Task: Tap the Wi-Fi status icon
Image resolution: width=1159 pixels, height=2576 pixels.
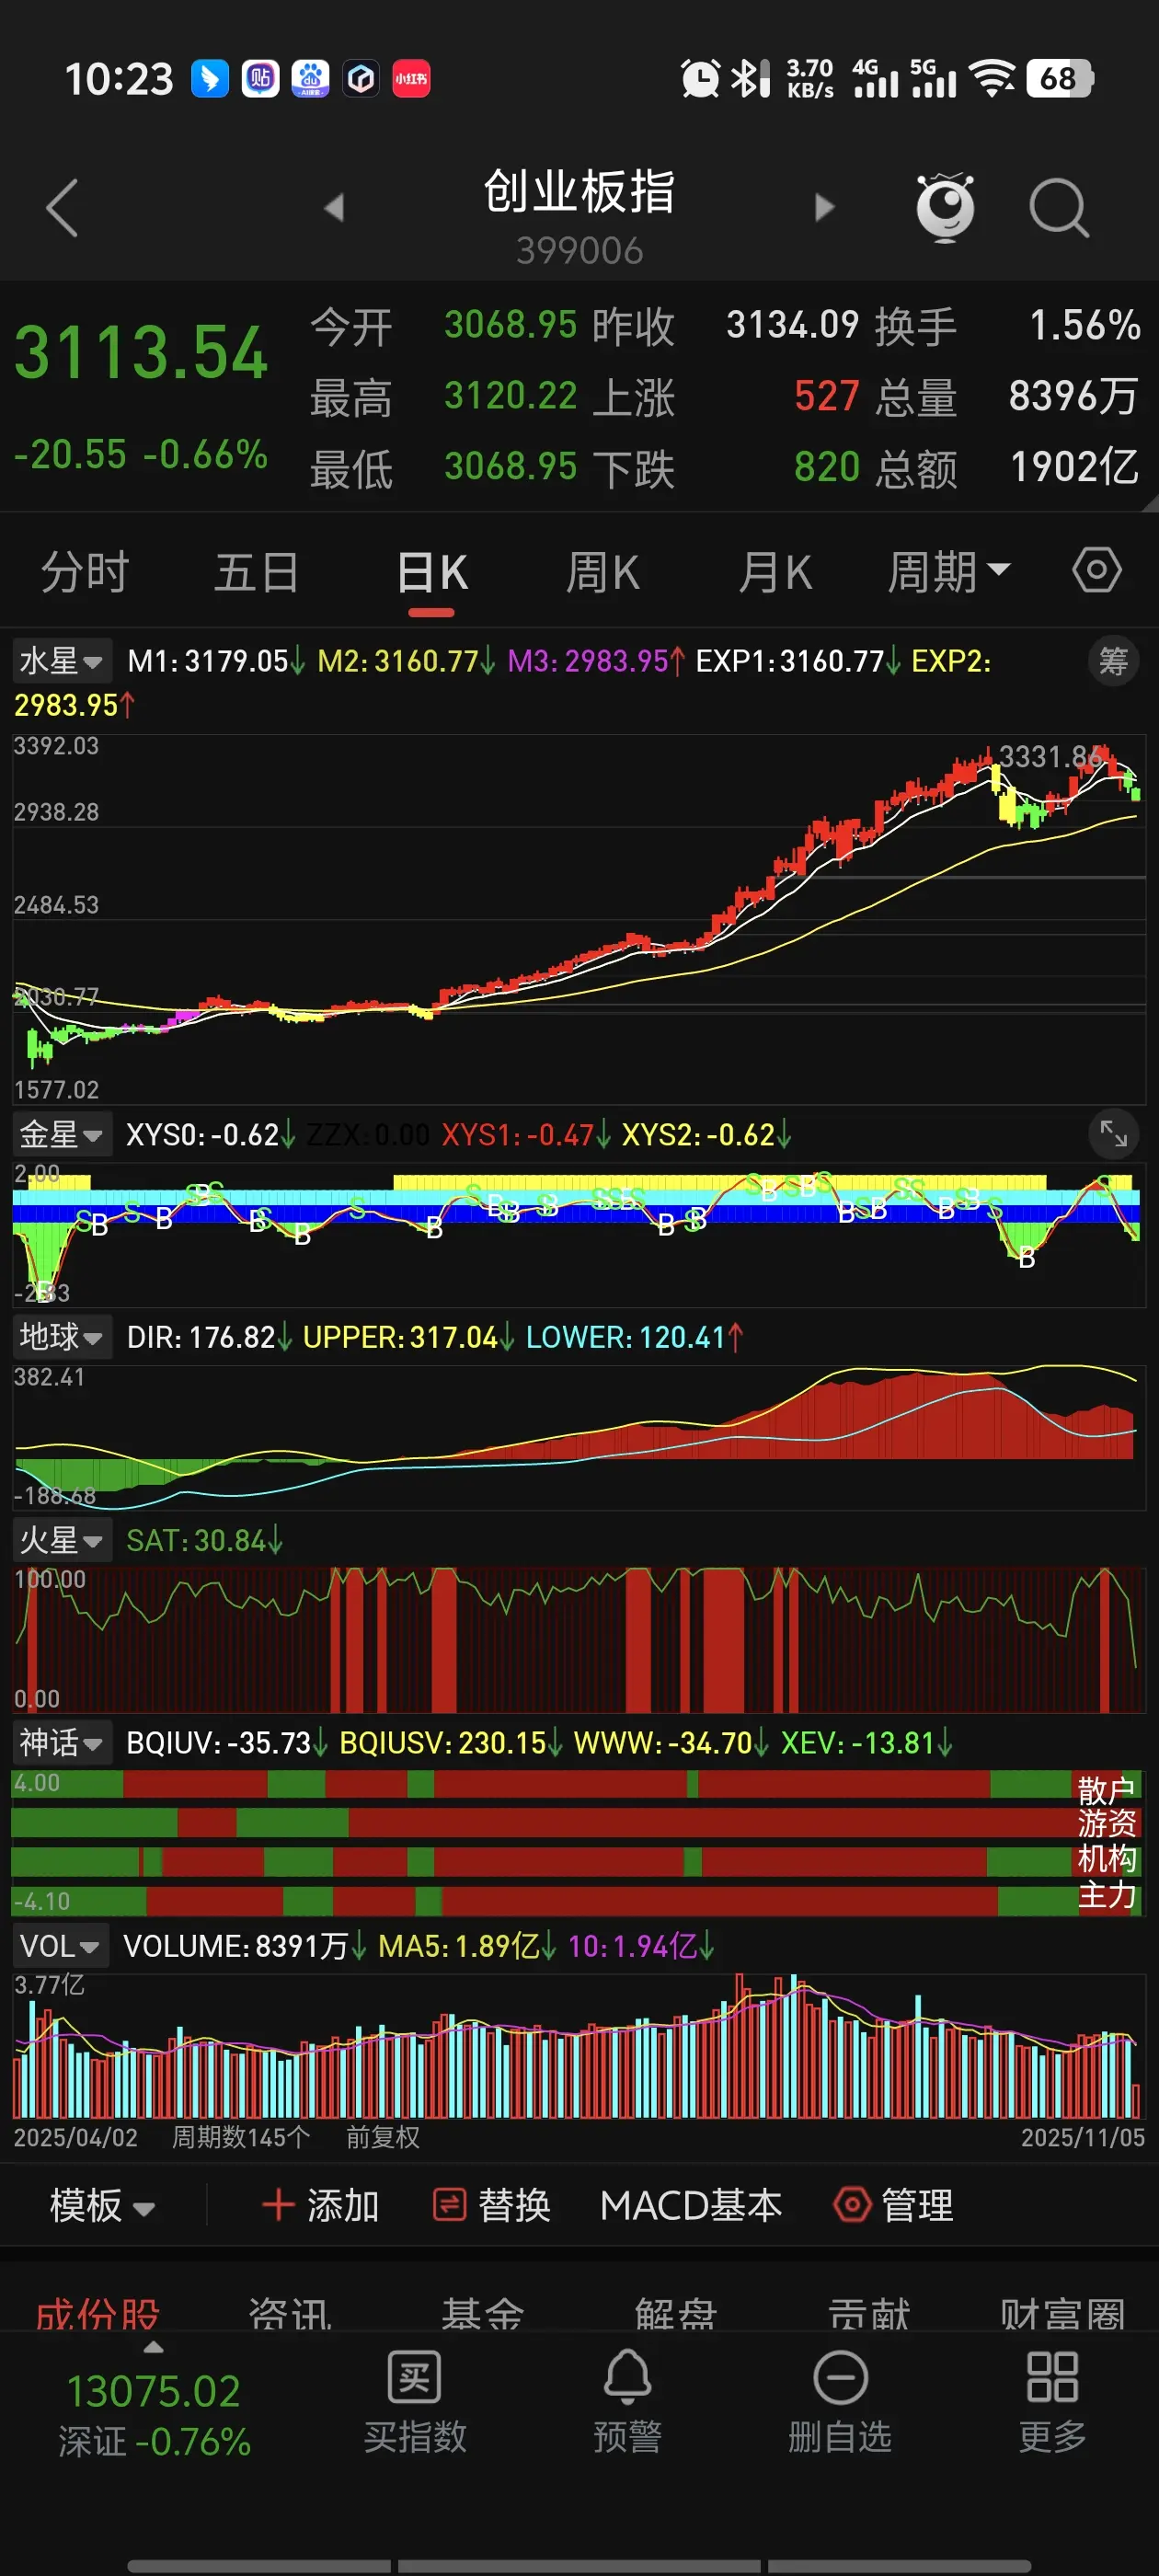Action: click(x=993, y=78)
